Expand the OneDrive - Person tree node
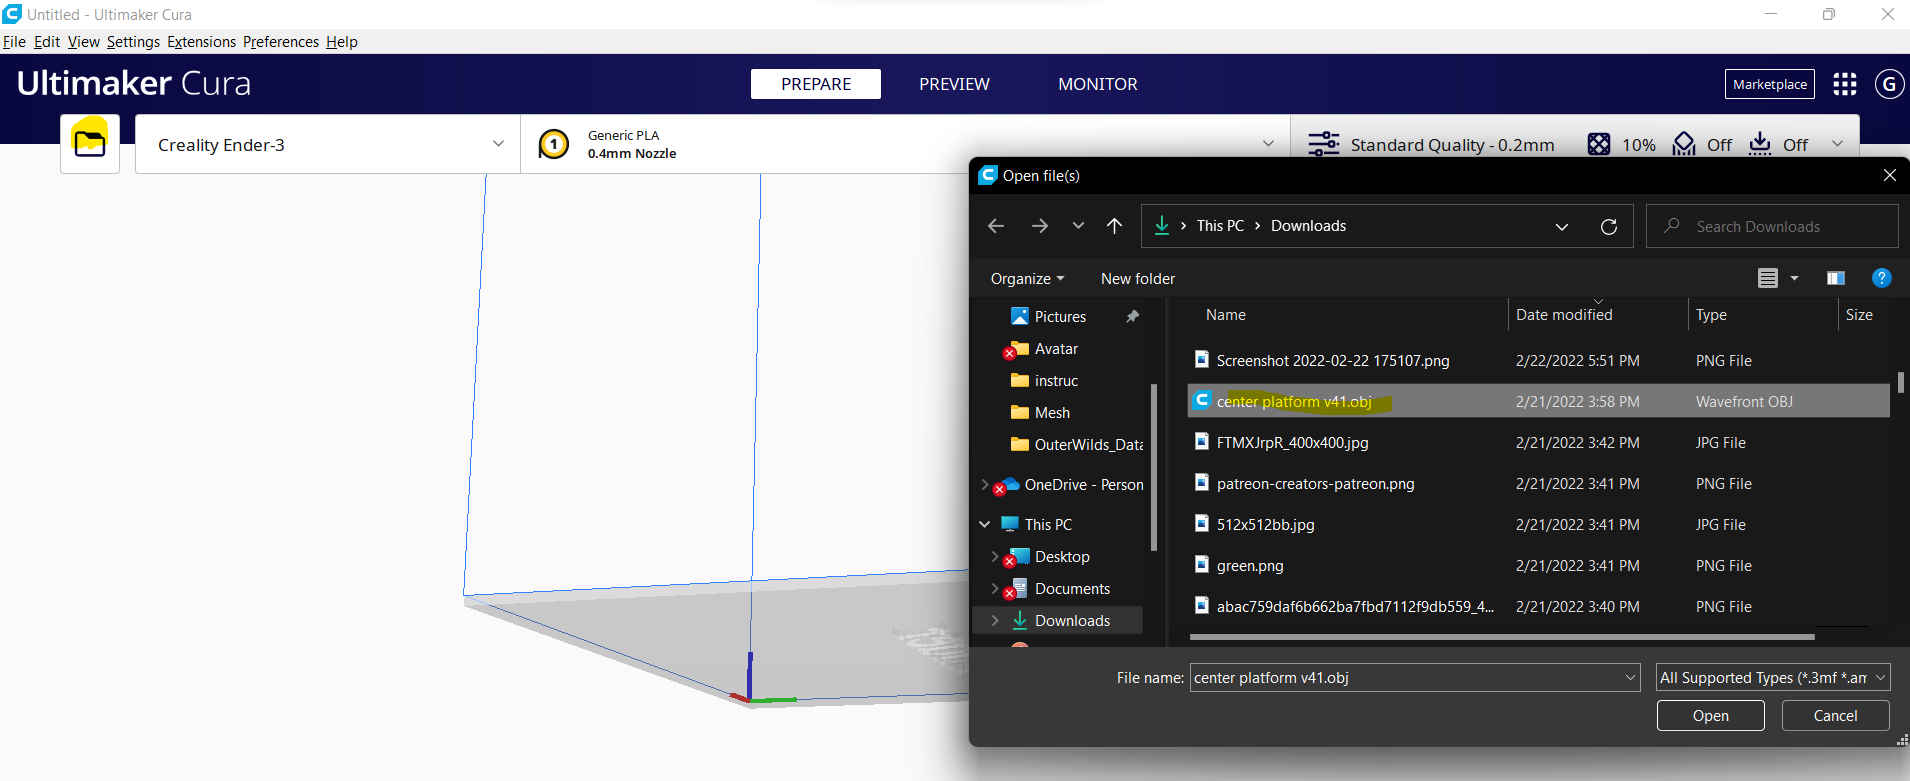This screenshot has width=1910, height=781. [985, 484]
